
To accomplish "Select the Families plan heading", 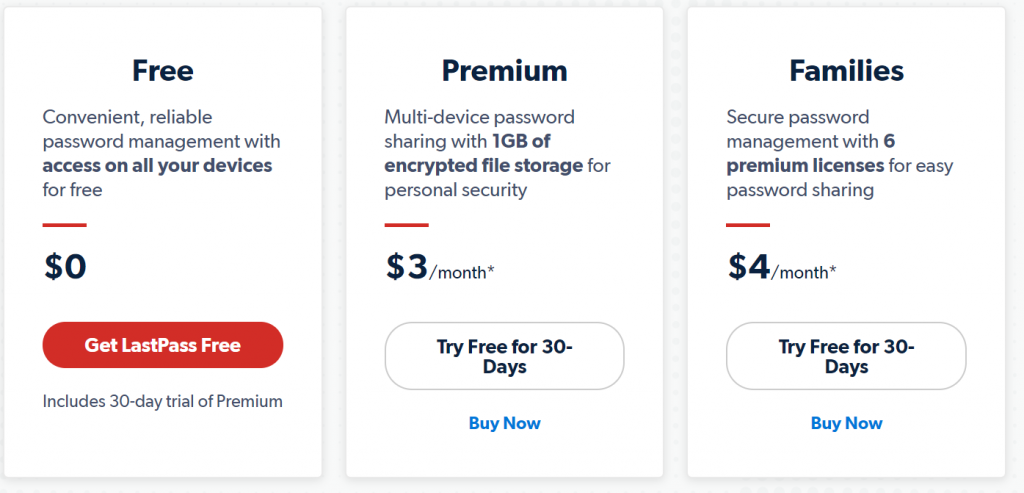I will [846, 71].
